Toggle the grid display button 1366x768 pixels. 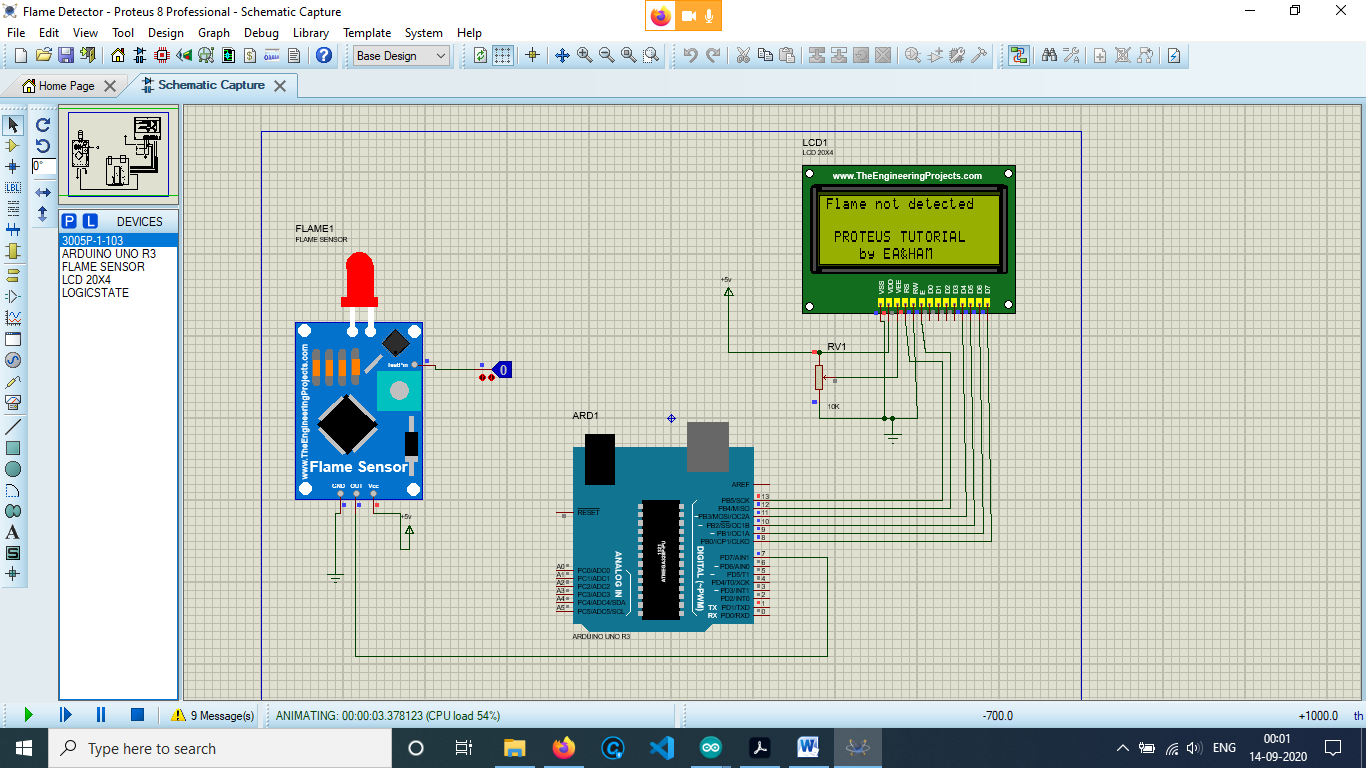[503, 55]
